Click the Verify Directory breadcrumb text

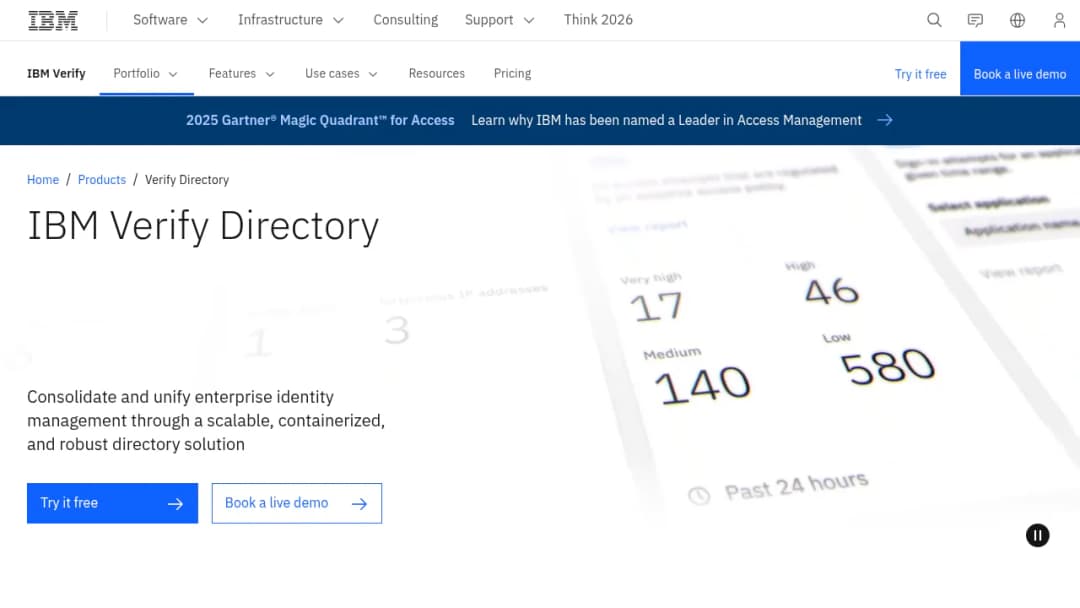(187, 180)
